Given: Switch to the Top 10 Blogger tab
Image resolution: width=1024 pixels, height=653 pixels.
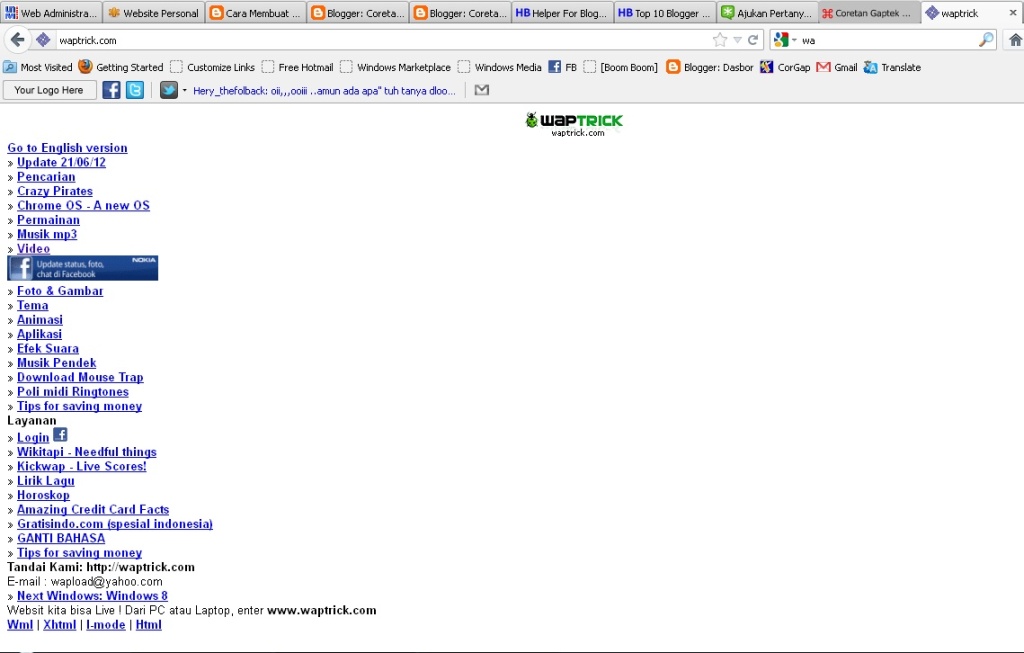Looking at the screenshot, I should (665, 12).
